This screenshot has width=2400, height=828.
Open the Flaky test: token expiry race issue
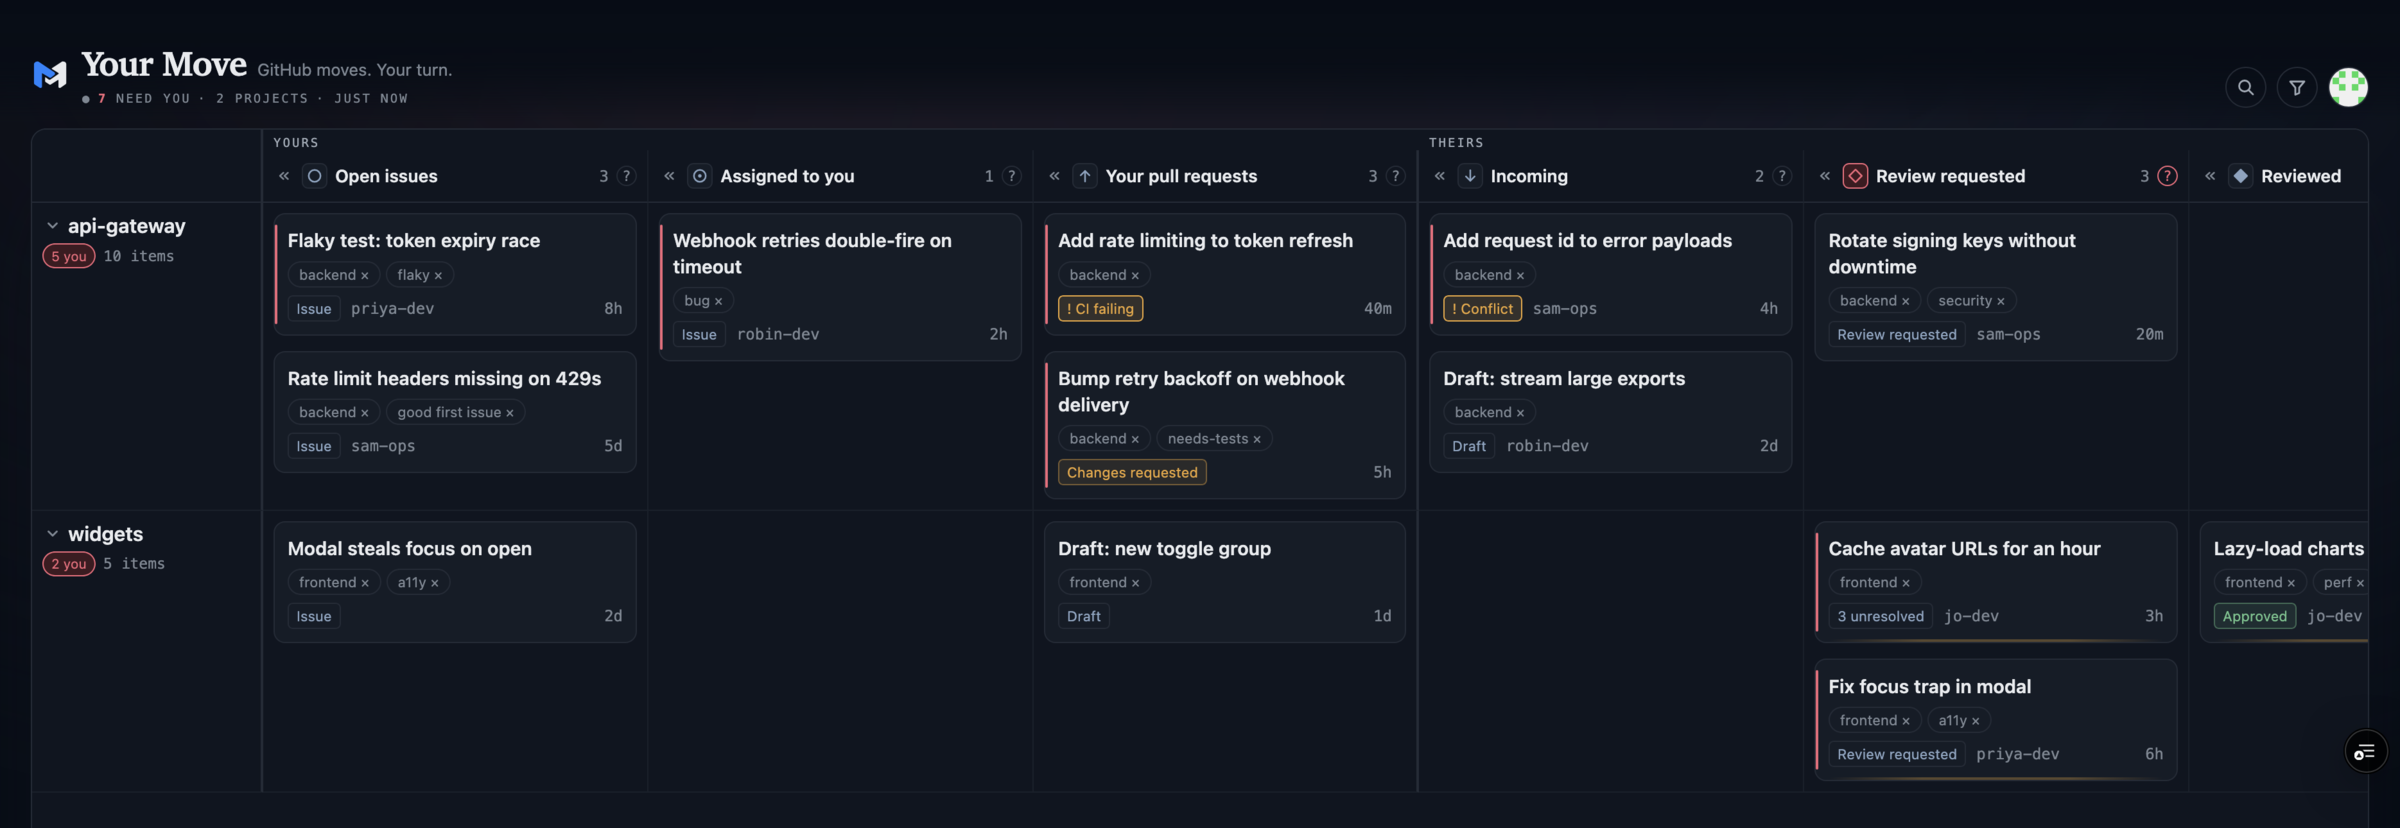pyautogui.click(x=455, y=274)
